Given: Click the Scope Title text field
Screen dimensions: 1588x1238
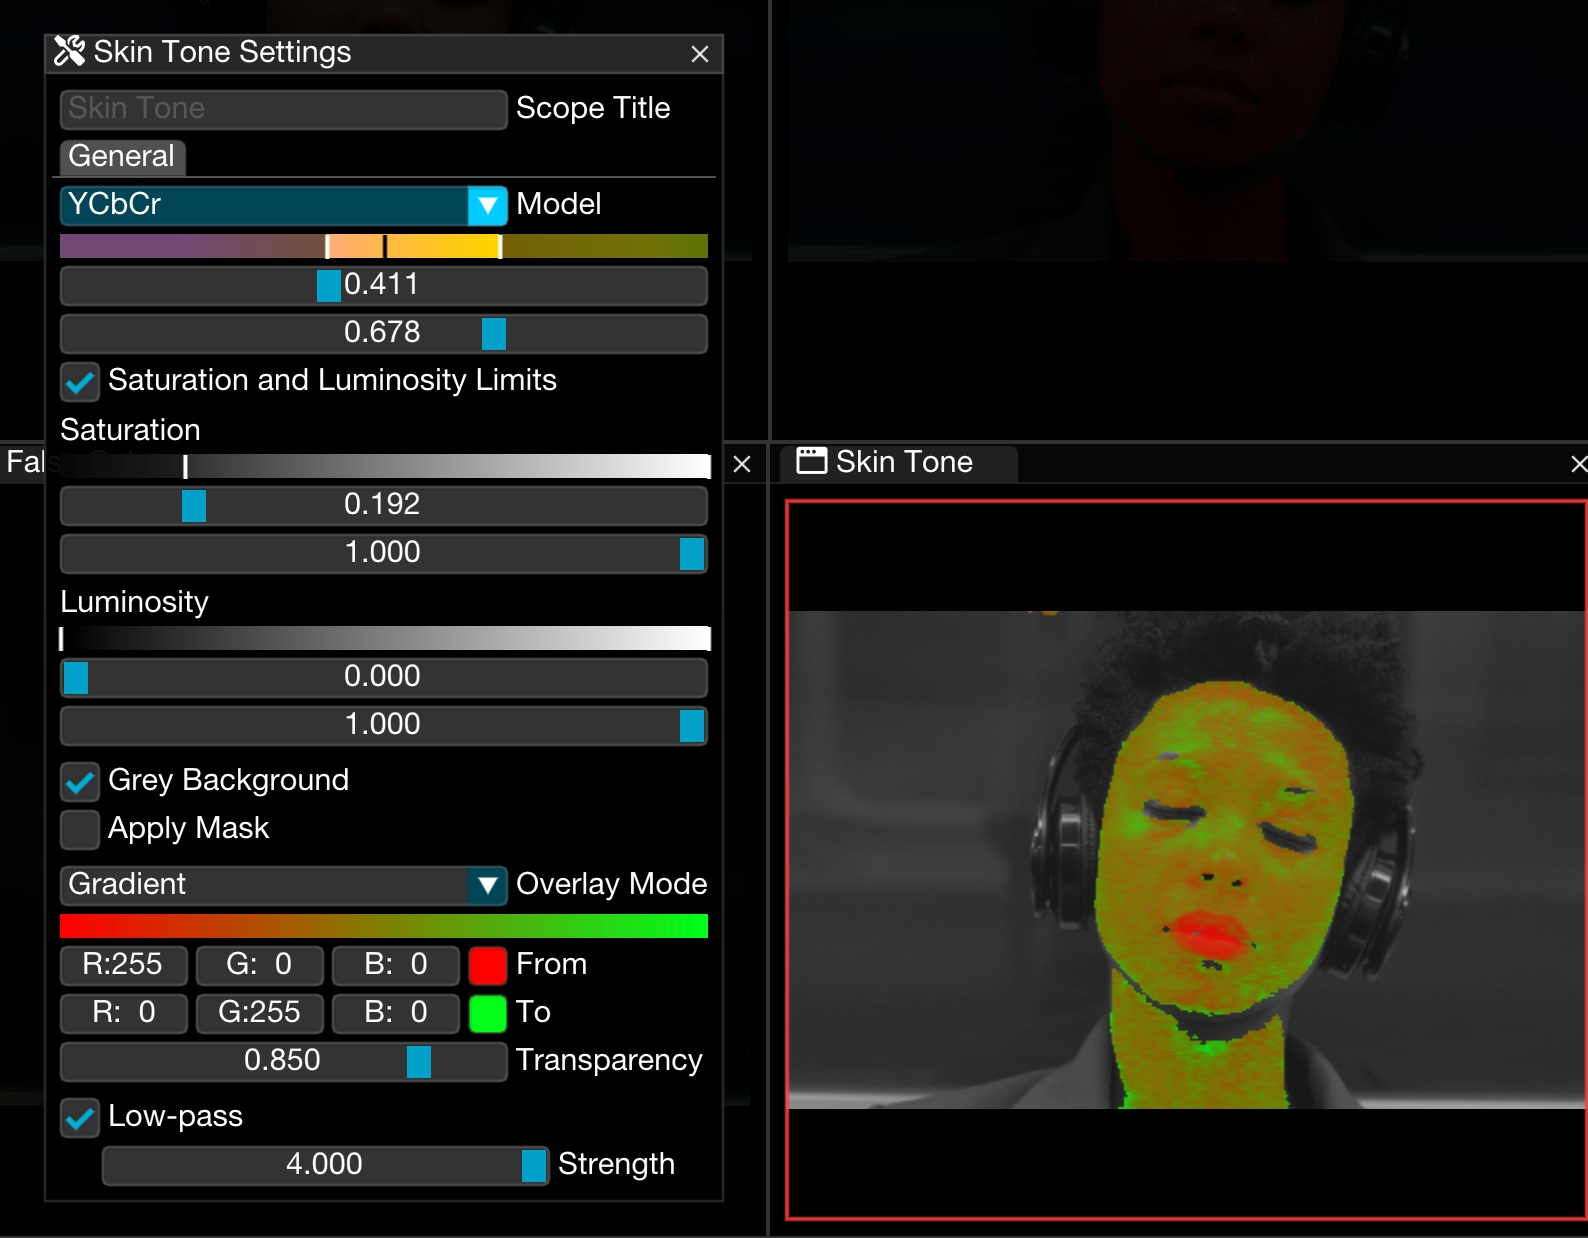Looking at the screenshot, I should 283,109.
